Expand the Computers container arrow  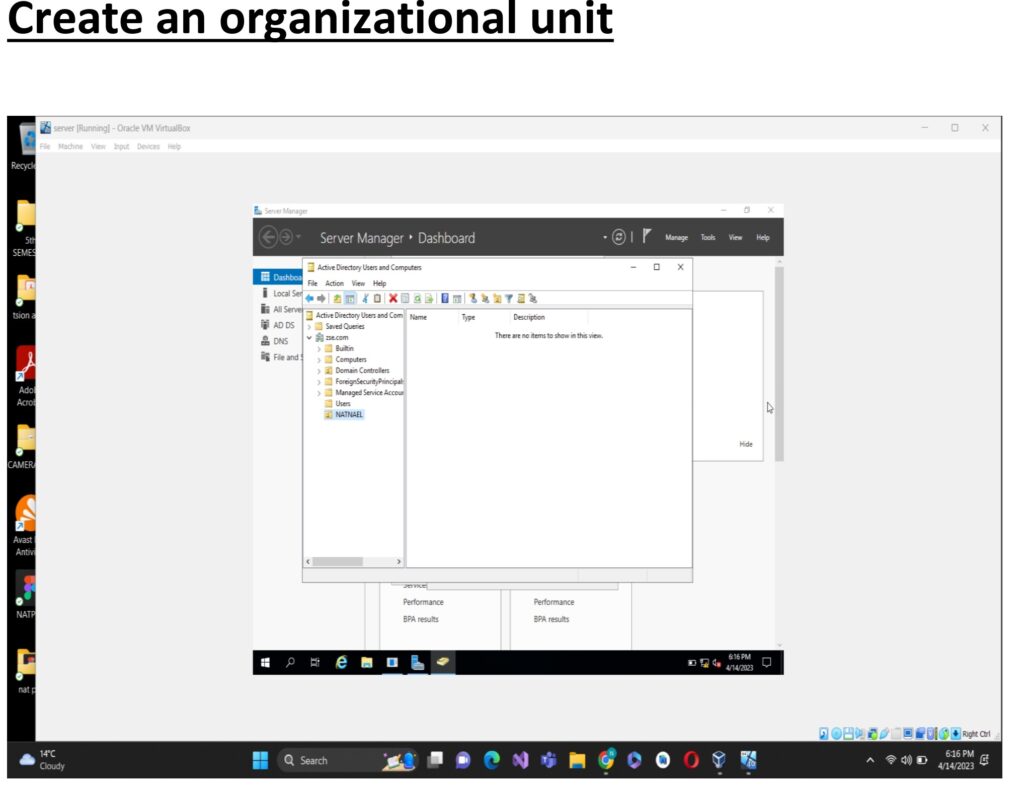pyautogui.click(x=319, y=360)
